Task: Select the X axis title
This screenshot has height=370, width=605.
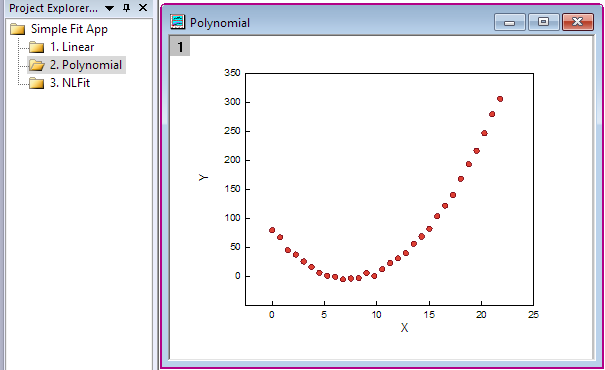Action: click(404, 328)
